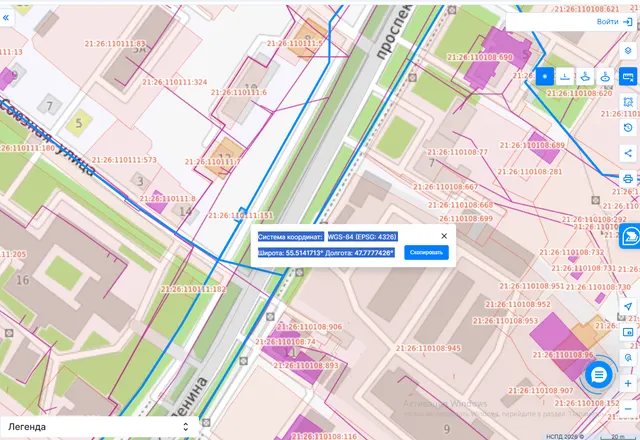
Task: Select the polygon area measurement tool
Action: pyautogui.click(x=585, y=77)
